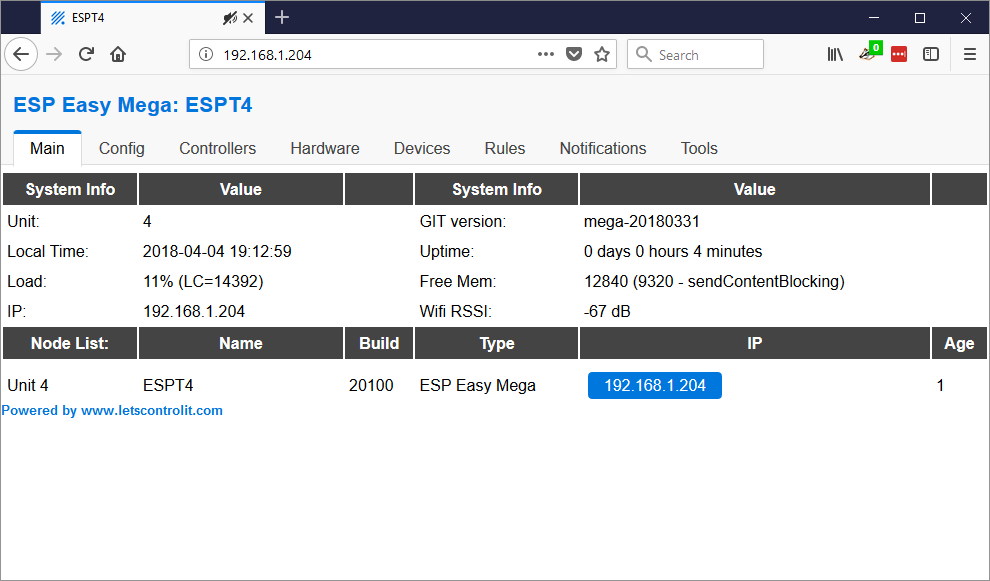The width and height of the screenshot is (990, 581).
Task: Click the GIT version value mega-20180331
Action: point(641,222)
